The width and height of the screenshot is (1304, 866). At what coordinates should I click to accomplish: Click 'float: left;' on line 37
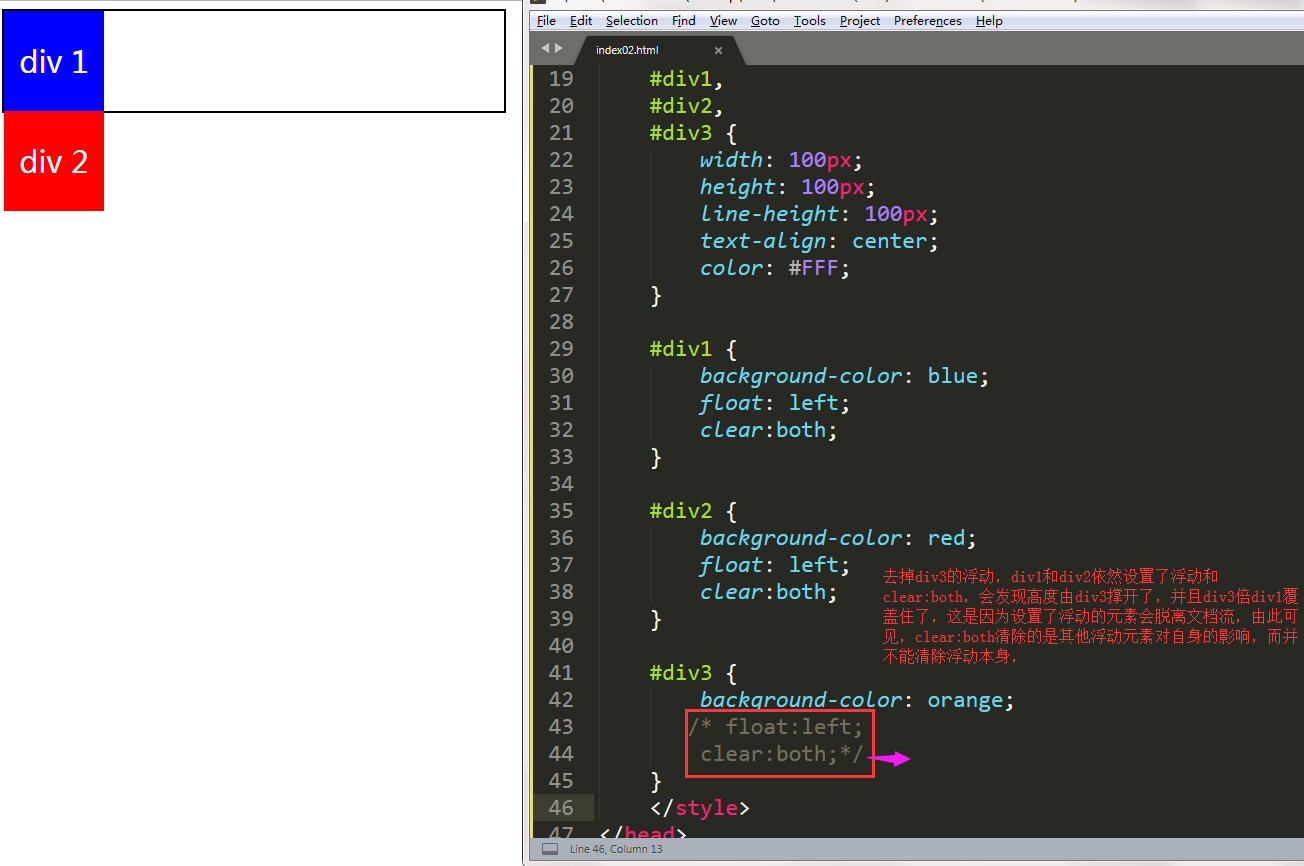775,565
